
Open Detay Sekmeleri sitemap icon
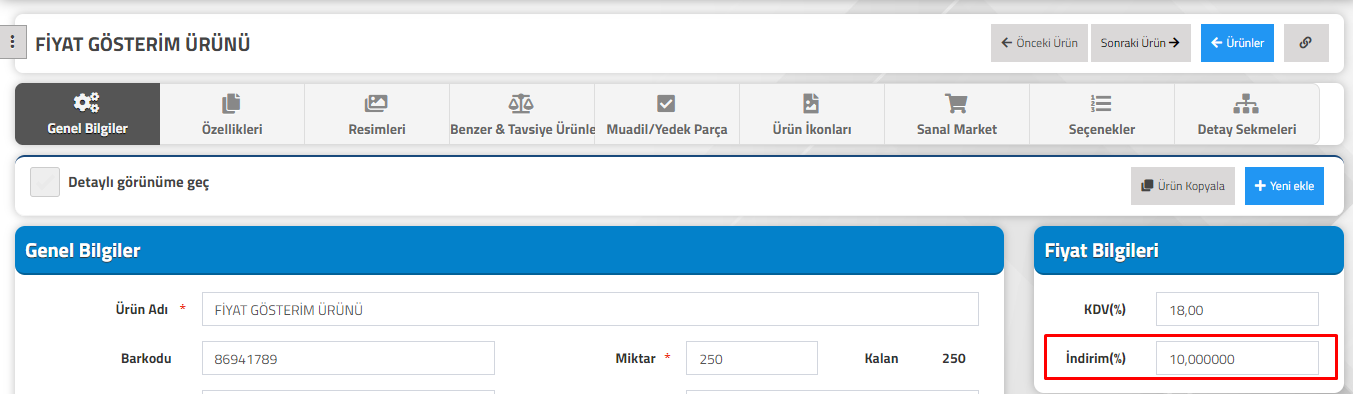(1246, 103)
